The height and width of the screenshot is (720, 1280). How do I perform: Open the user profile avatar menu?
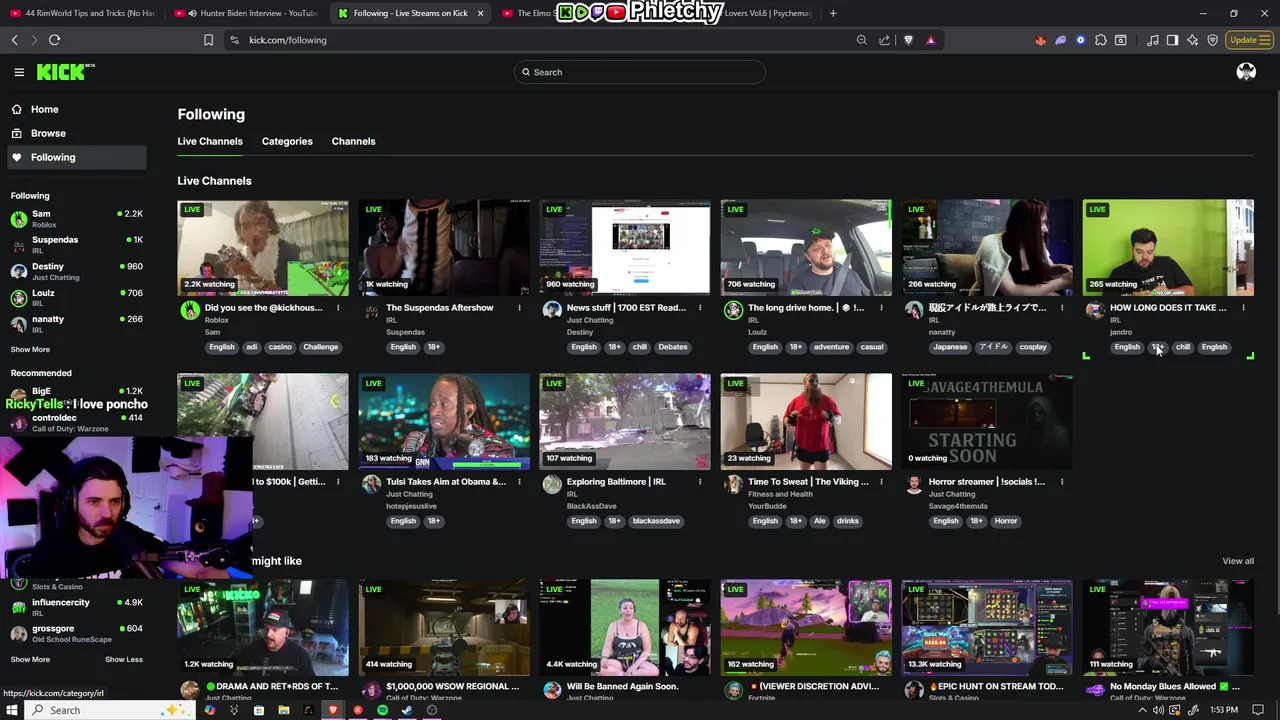1246,72
